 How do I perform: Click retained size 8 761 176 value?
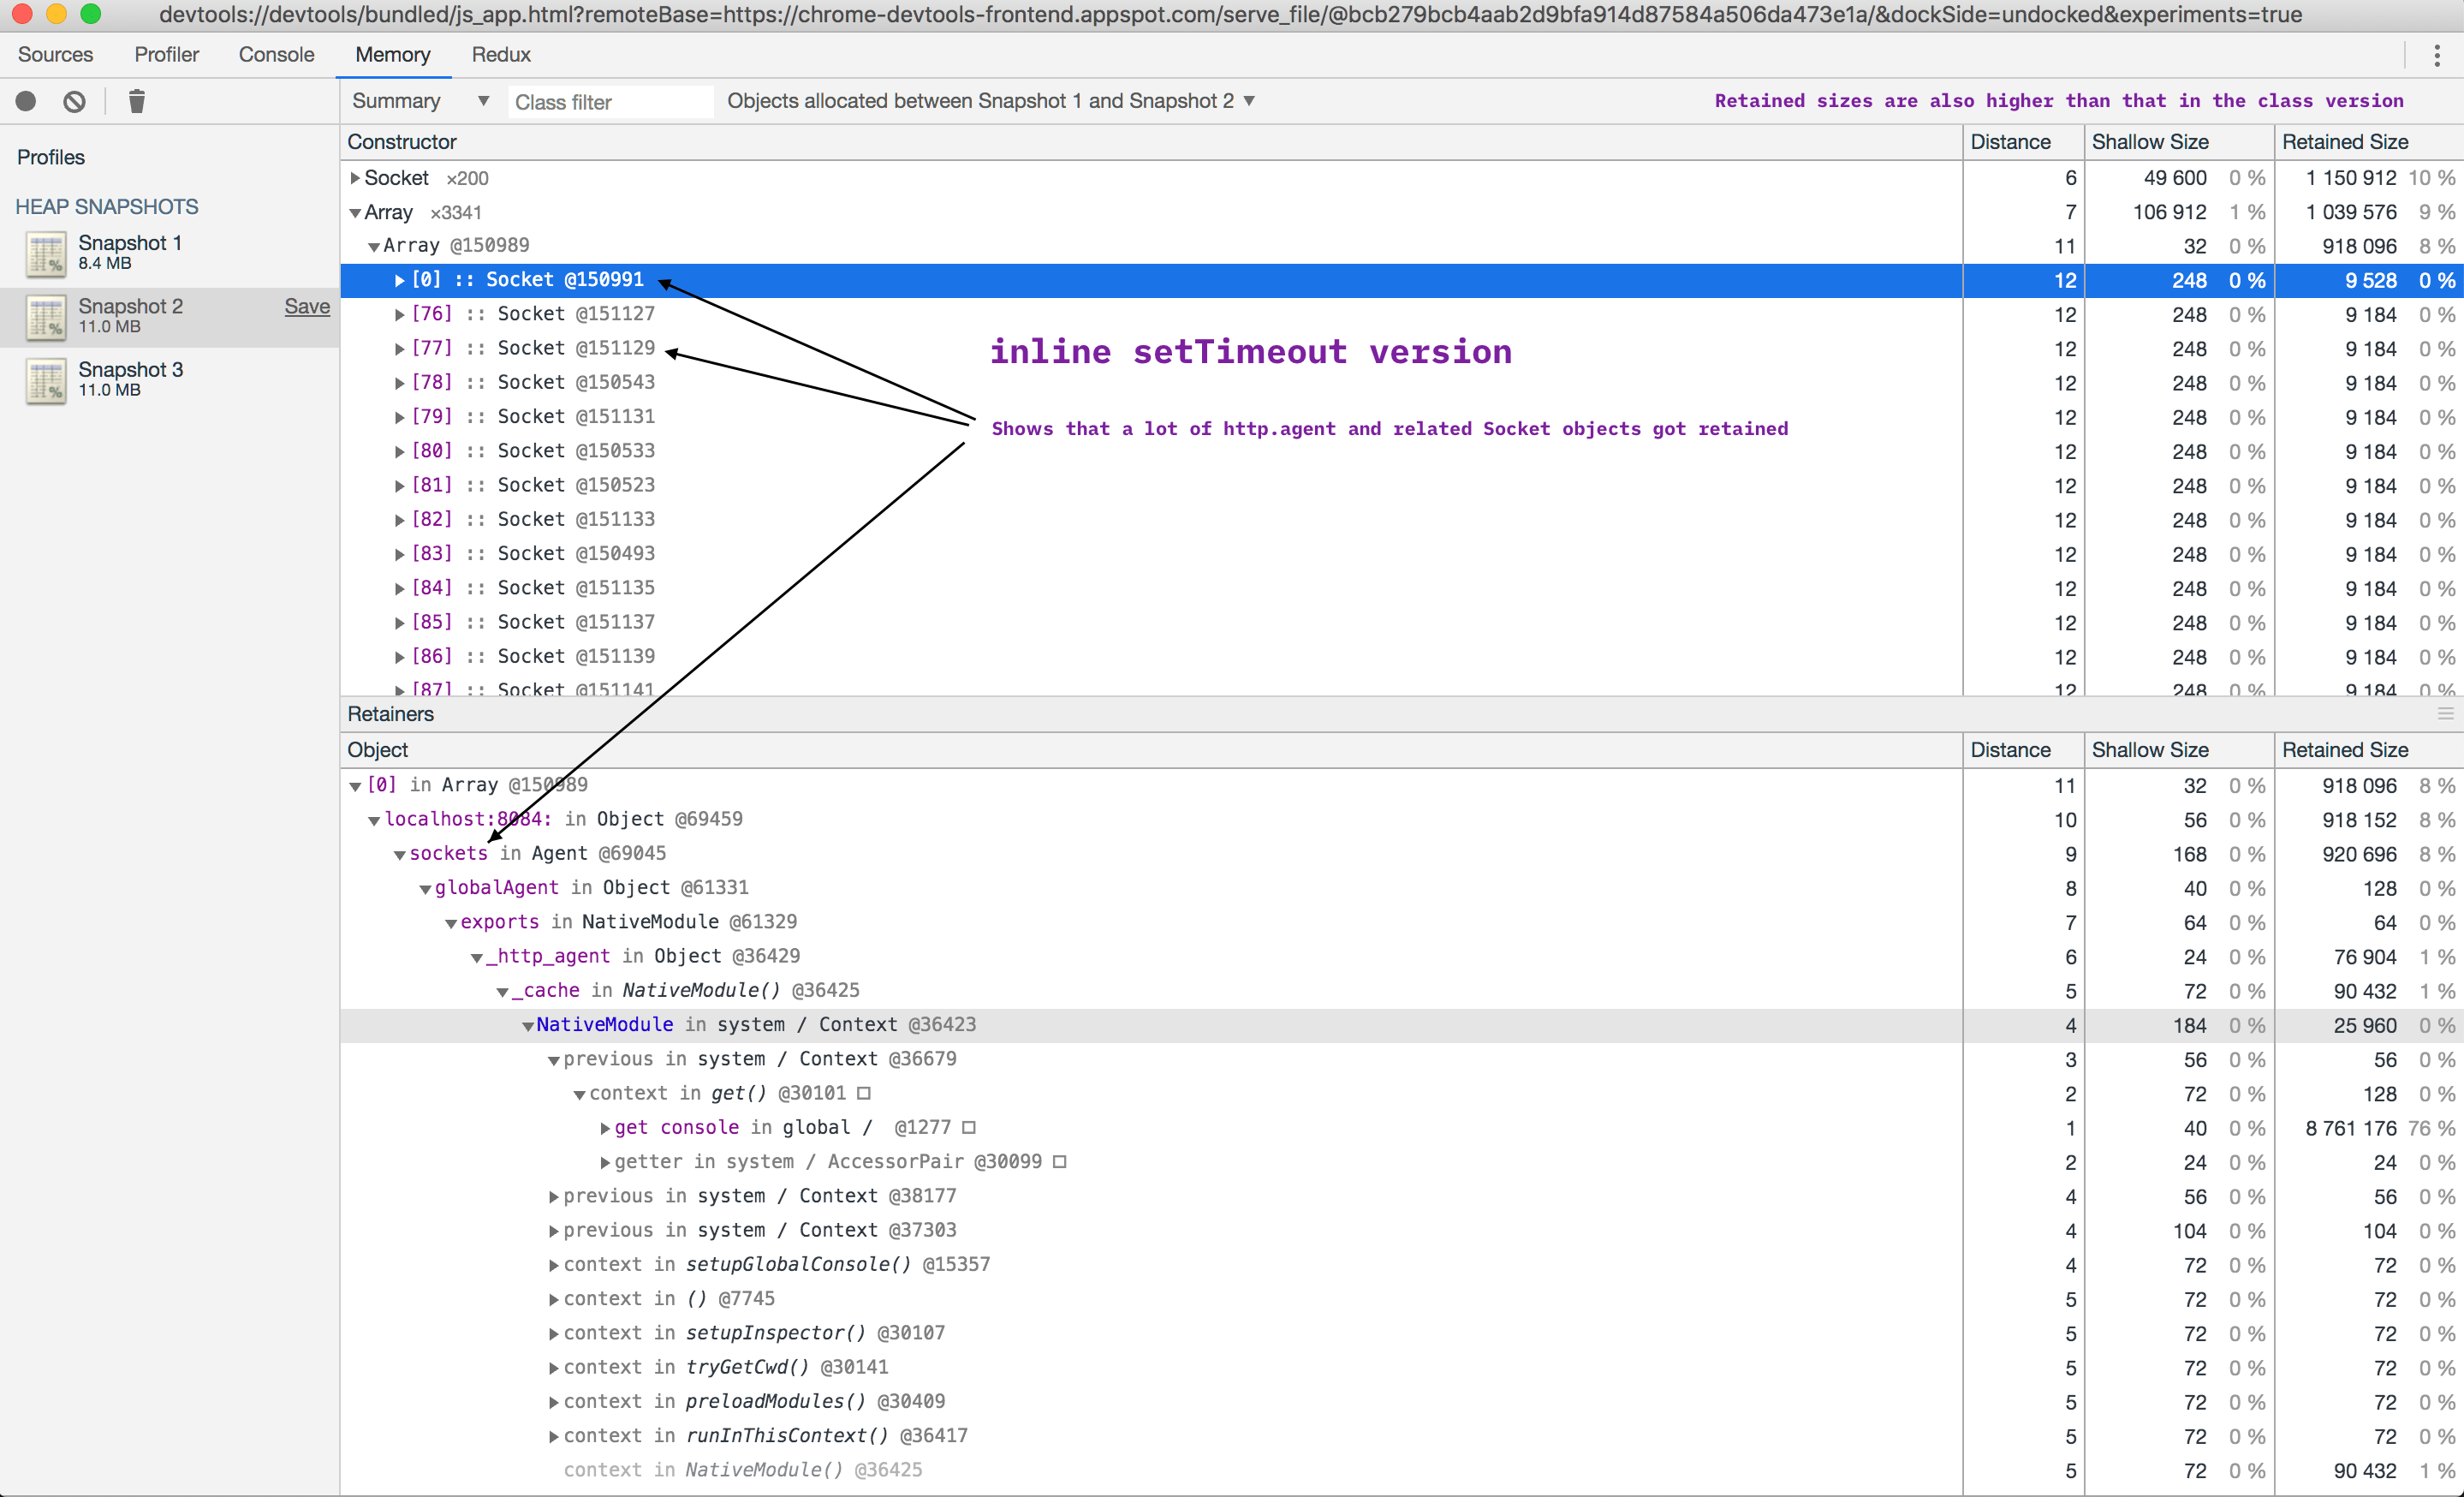point(2351,1128)
